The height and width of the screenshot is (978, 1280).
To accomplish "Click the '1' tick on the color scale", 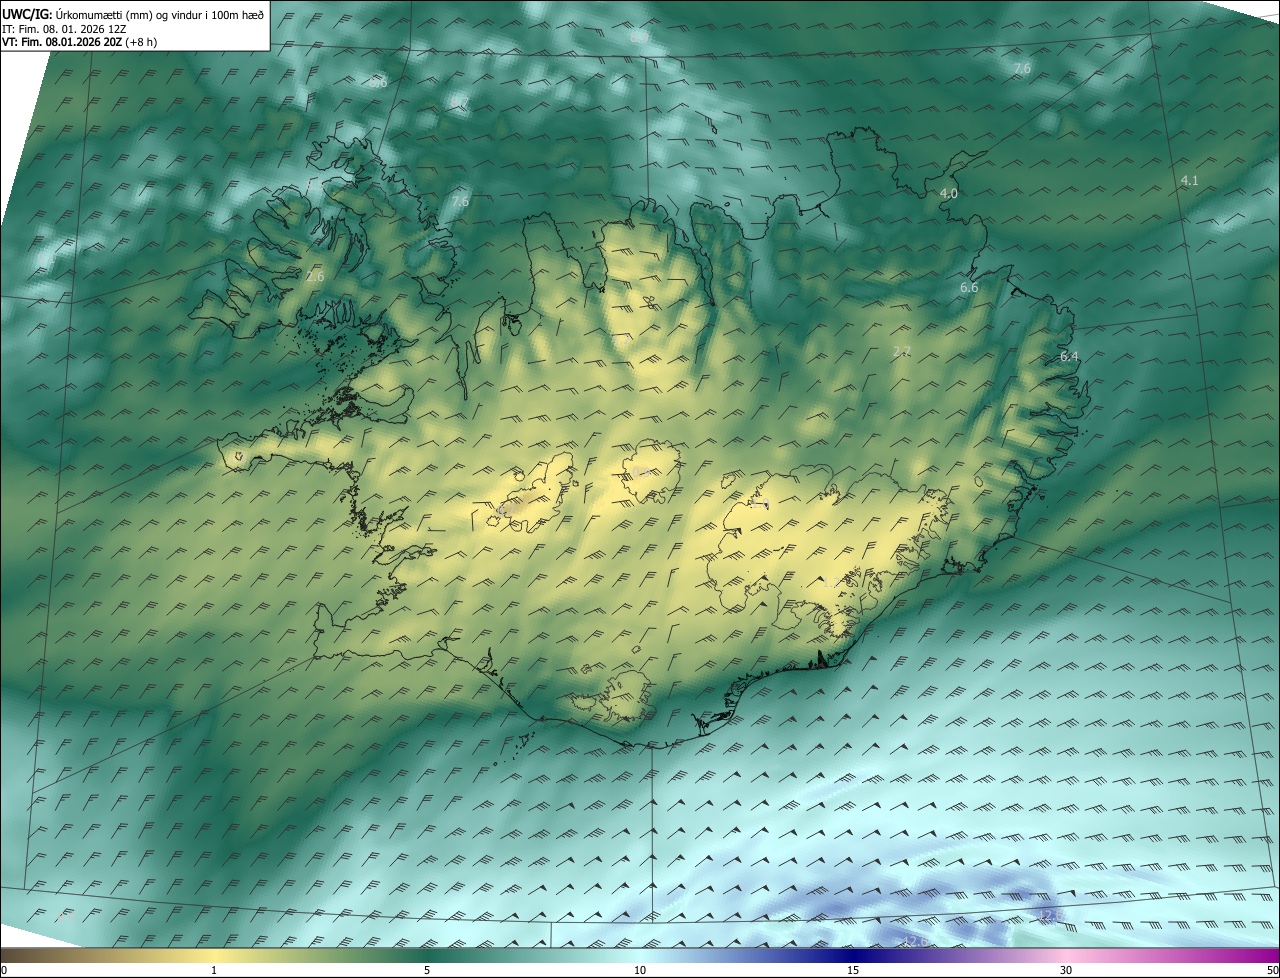I will coord(214,970).
